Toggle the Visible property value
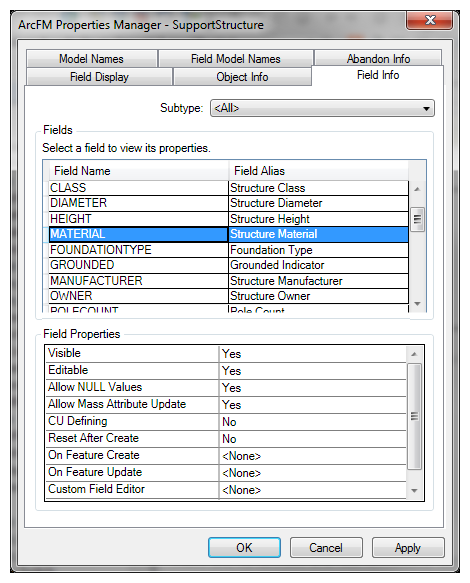 pos(312,354)
